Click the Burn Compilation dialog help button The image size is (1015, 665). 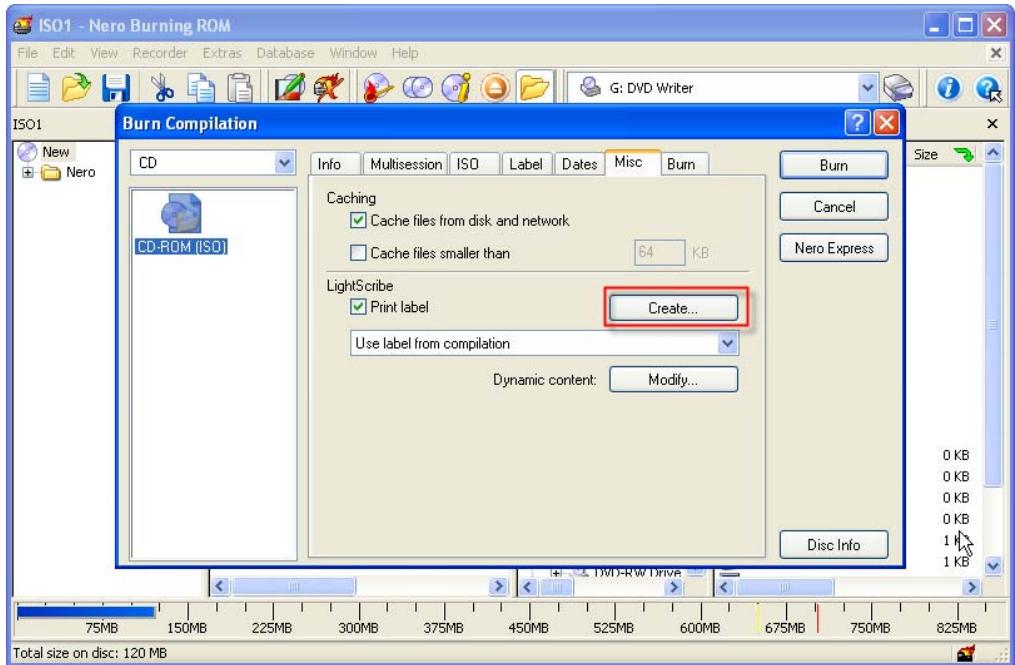point(857,122)
